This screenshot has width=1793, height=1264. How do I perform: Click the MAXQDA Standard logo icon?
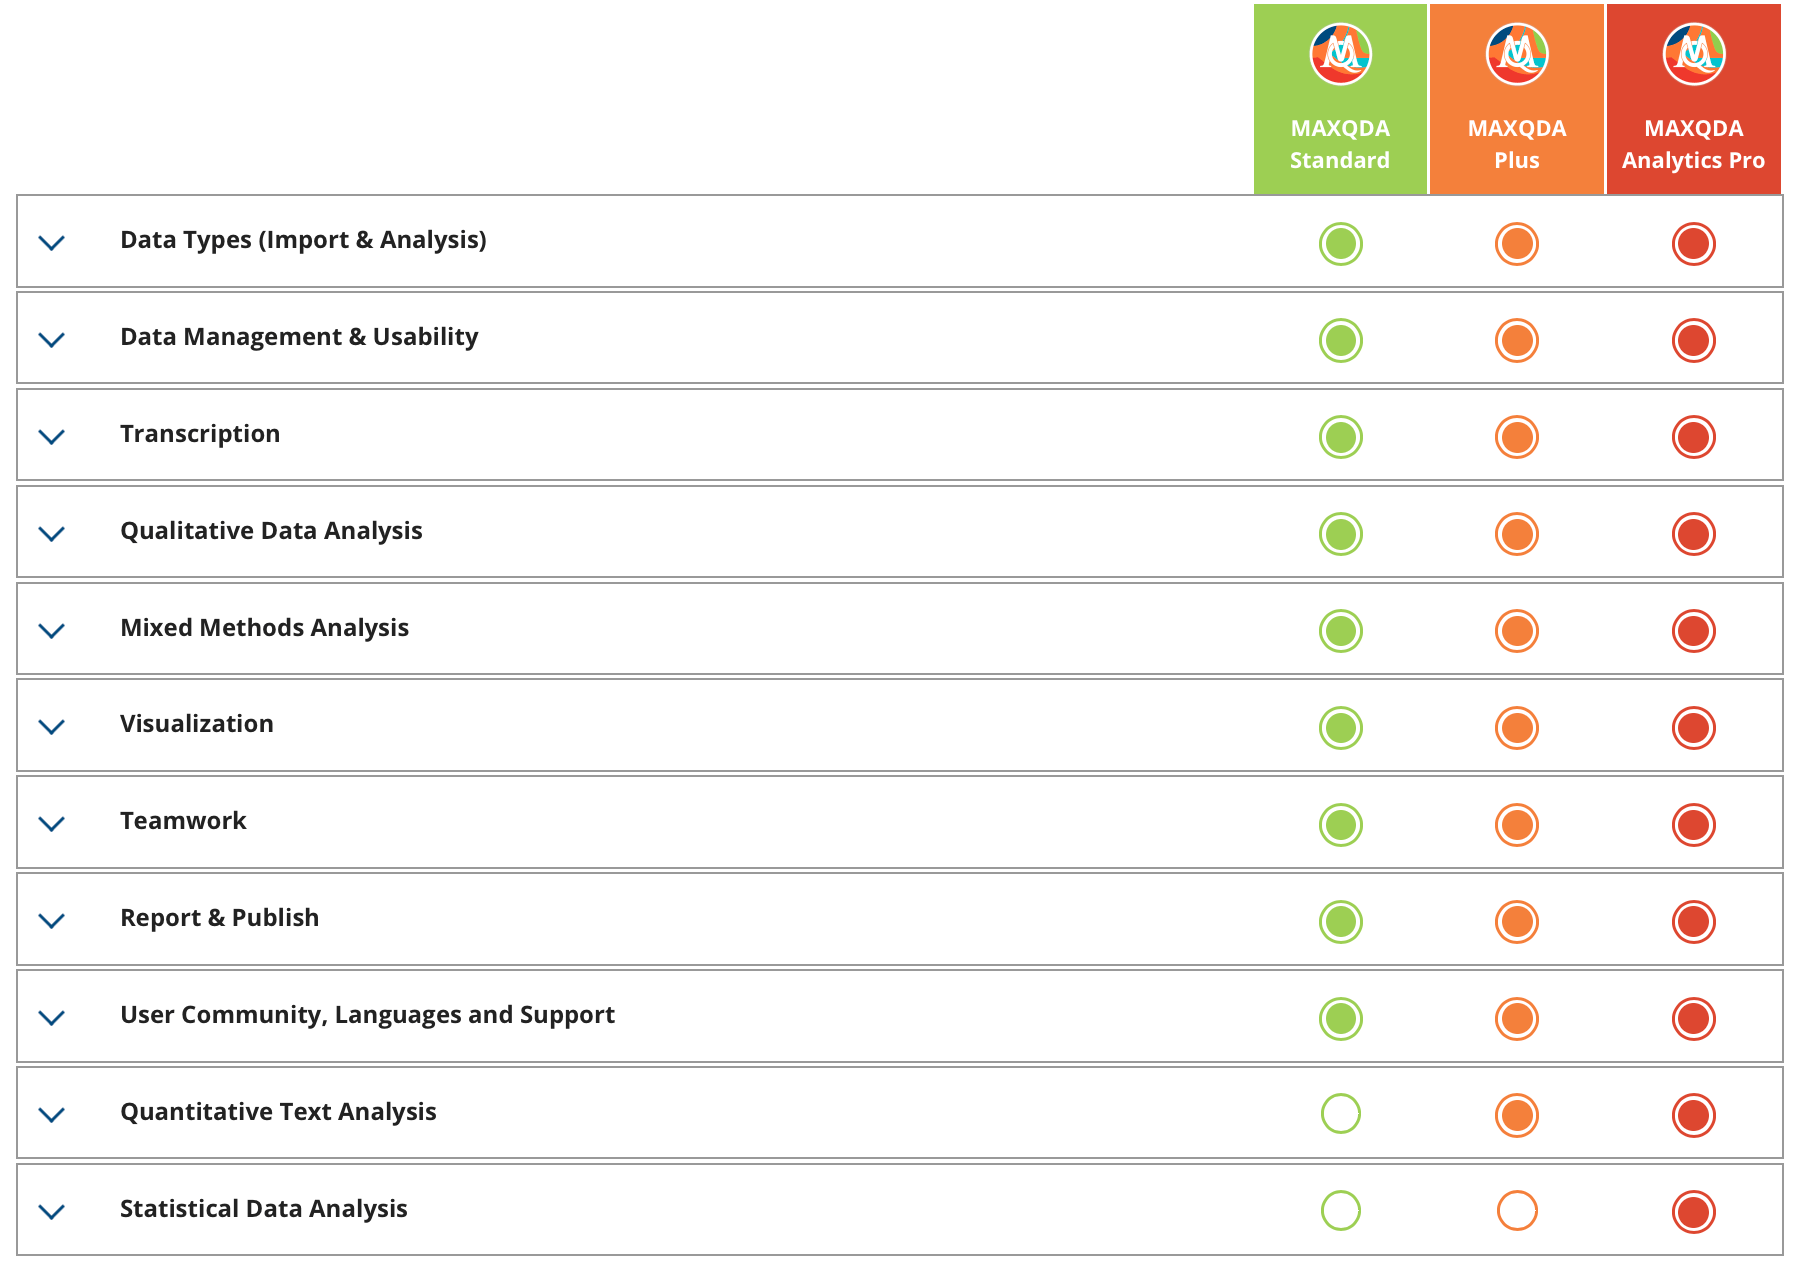[1340, 54]
